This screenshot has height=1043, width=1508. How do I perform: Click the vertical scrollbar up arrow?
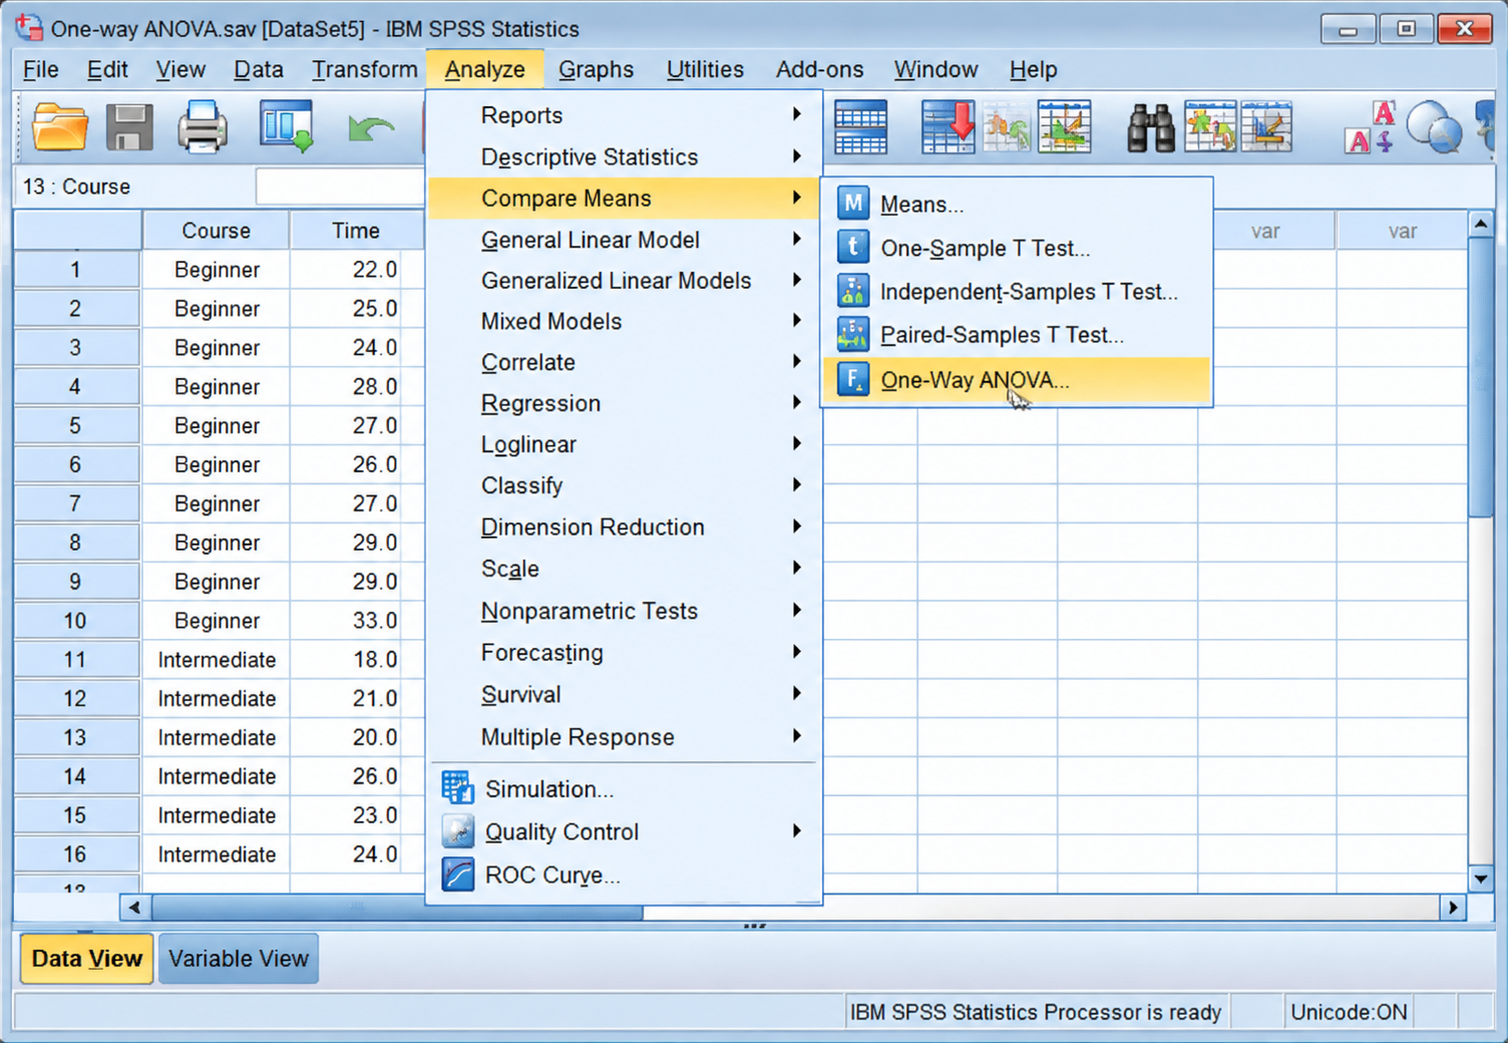coord(1480,225)
